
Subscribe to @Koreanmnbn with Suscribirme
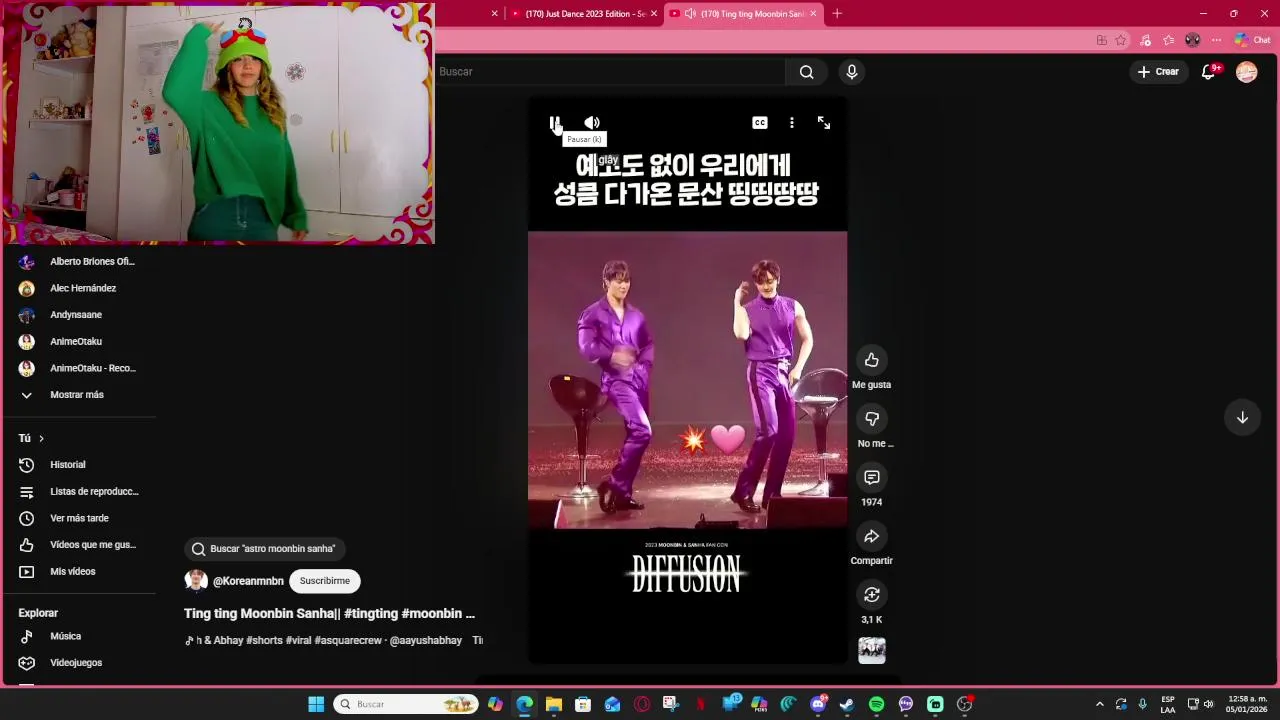[325, 581]
